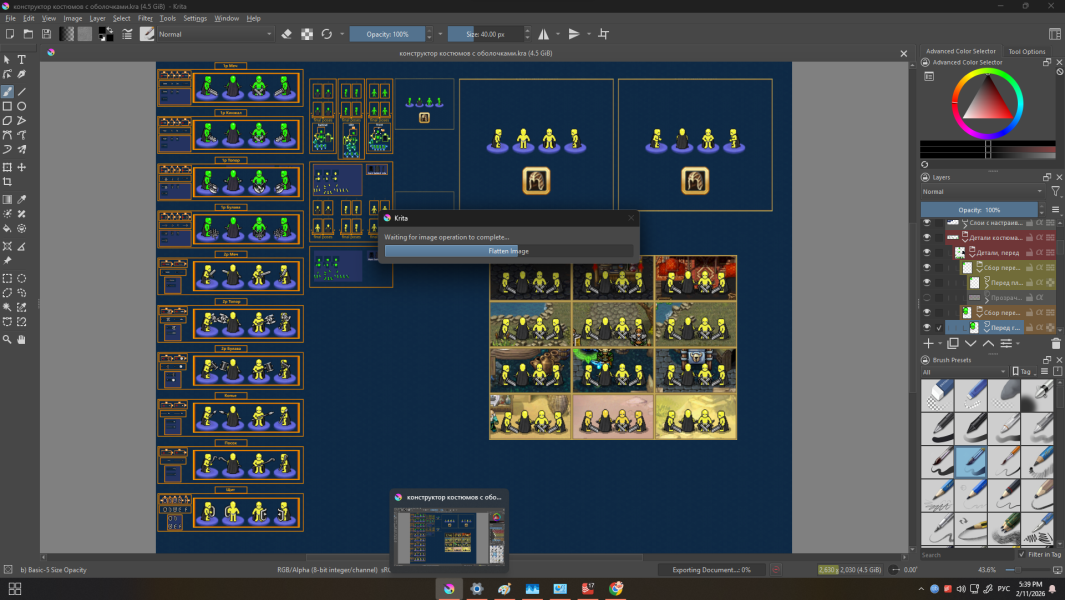Click the brush Size slider

[x=485, y=34]
